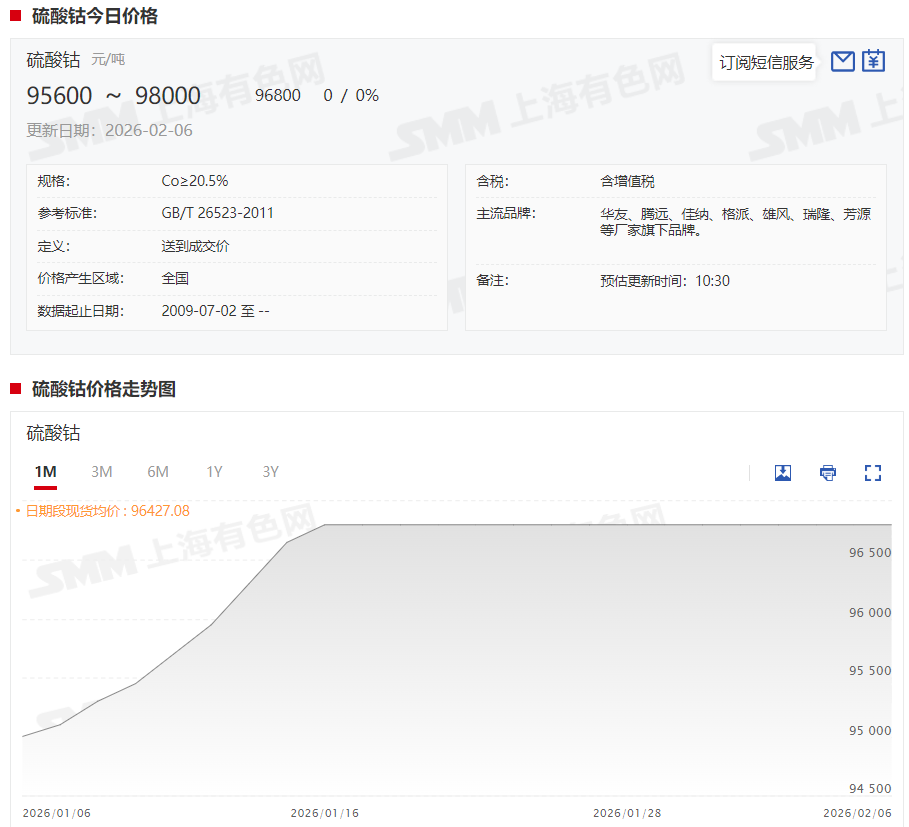Click the 更新日期 2026-02-06 text
The image size is (909, 827).
point(109,130)
